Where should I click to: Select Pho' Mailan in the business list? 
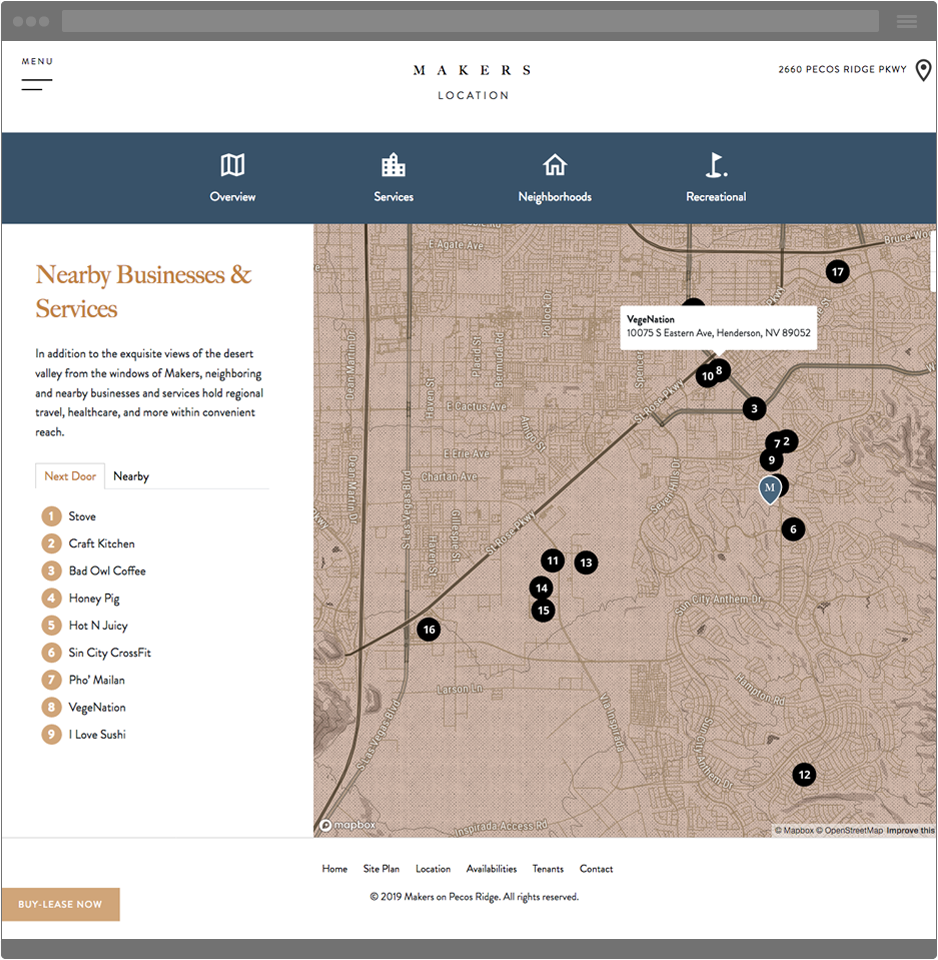pos(97,680)
